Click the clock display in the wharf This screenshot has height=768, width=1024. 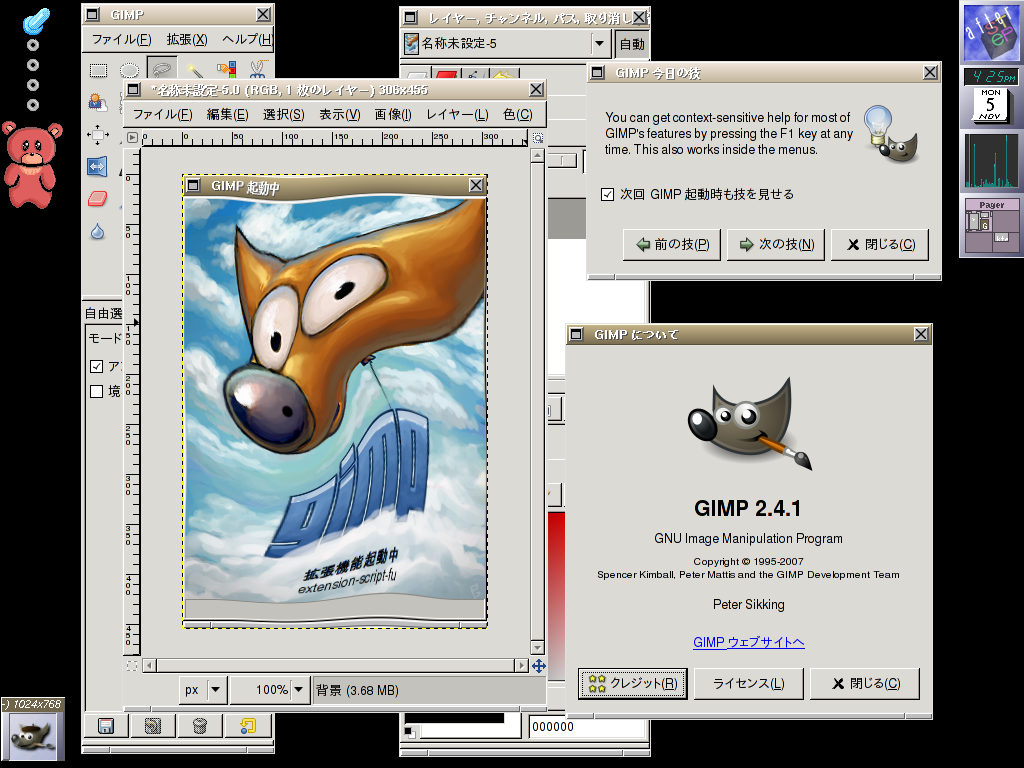(991, 77)
